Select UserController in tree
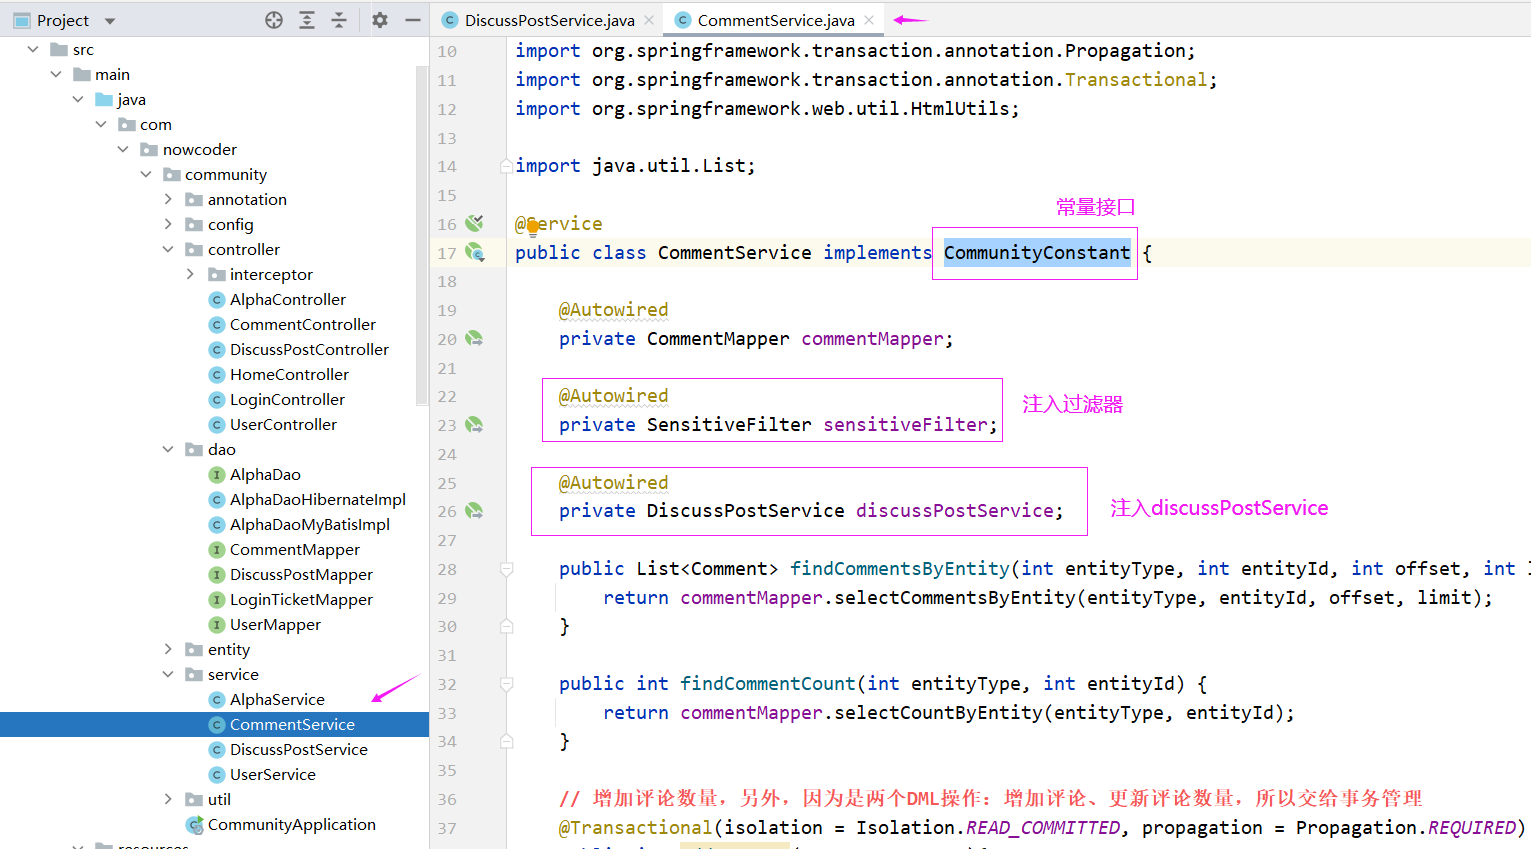 pos(283,424)
